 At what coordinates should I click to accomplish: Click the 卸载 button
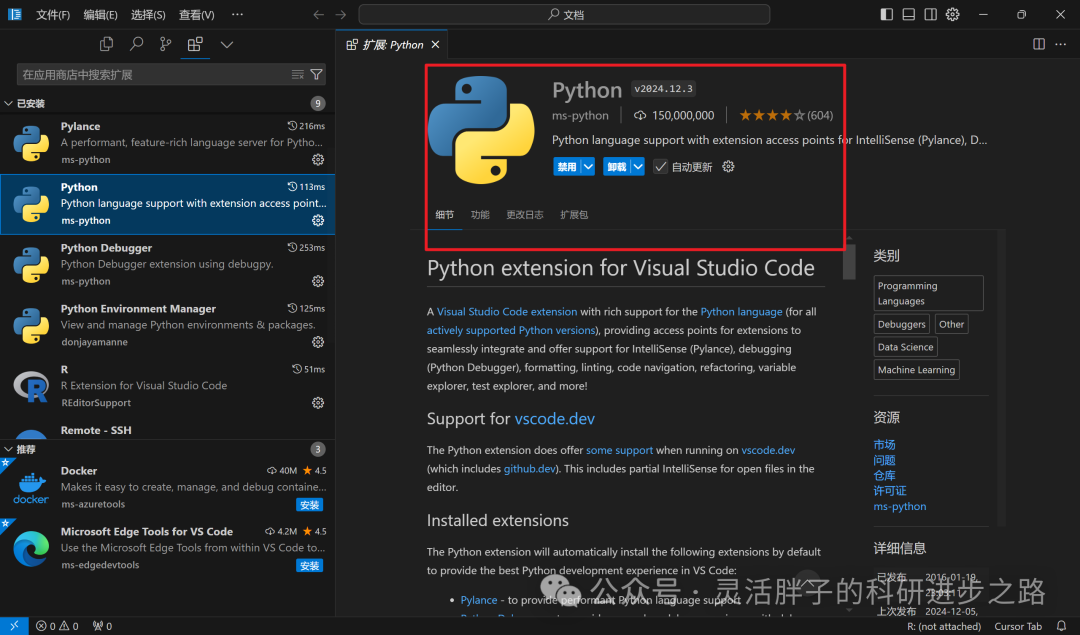pos(616,167)
